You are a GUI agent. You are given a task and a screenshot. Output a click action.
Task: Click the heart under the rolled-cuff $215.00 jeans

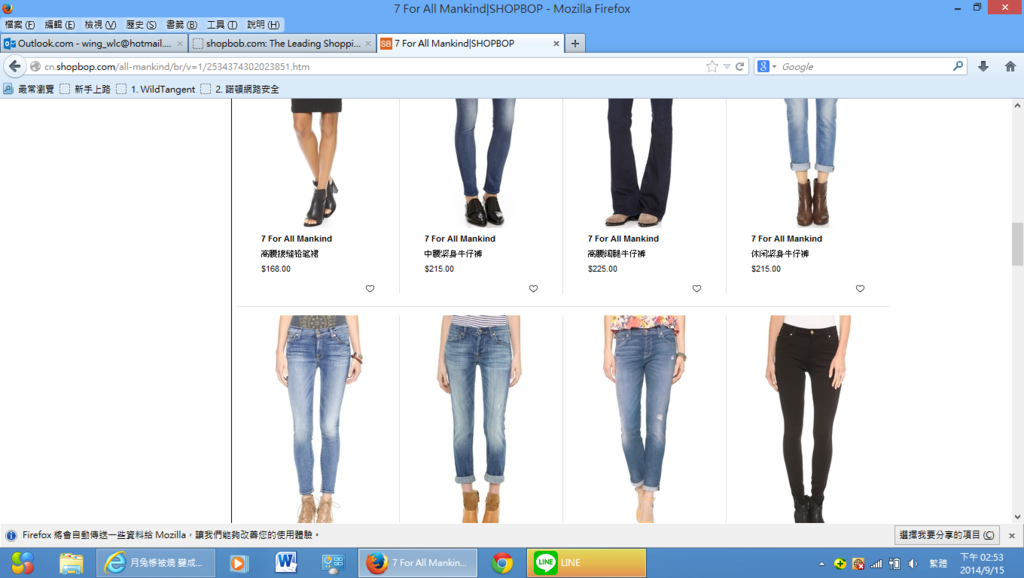[860, 289]
